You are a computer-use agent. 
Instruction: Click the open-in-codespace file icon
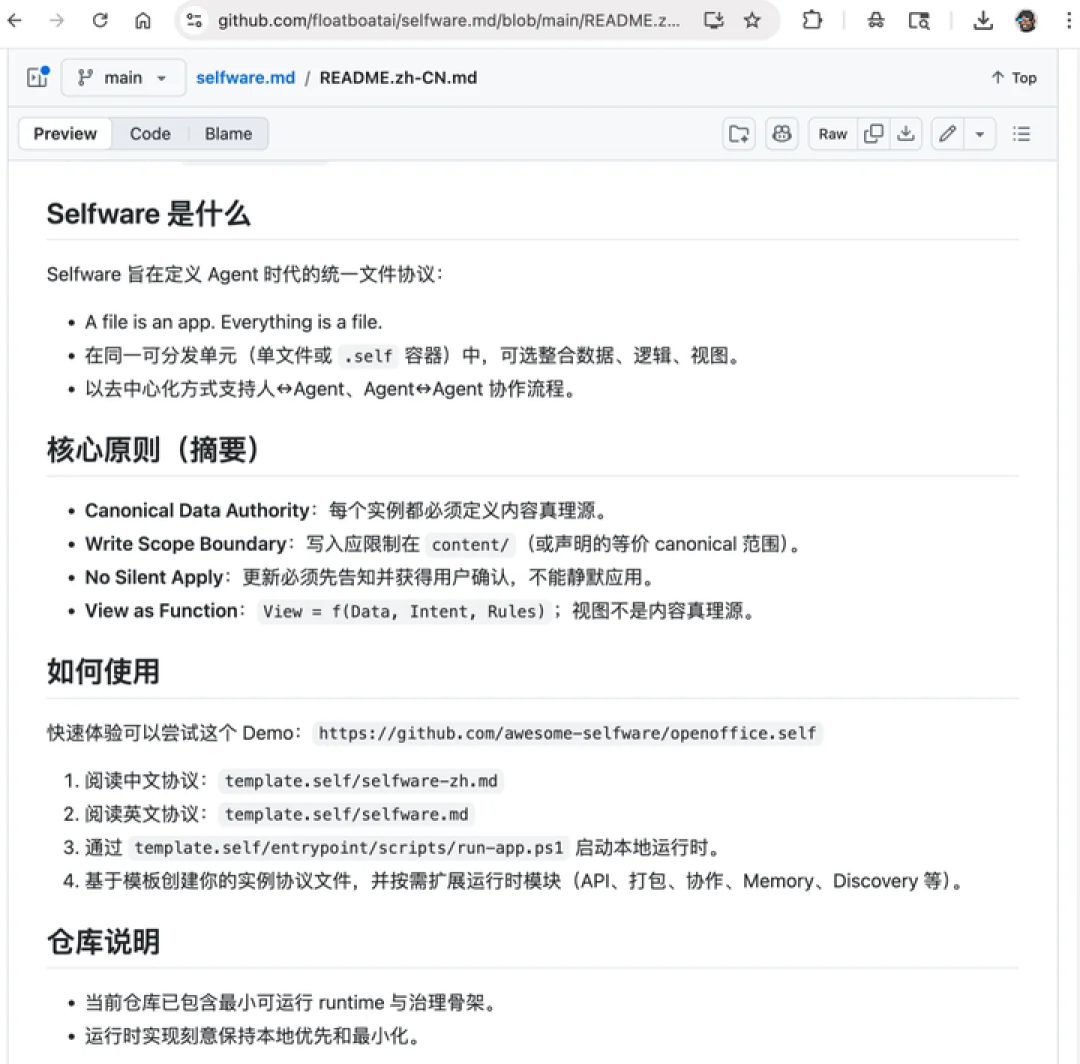739,134
